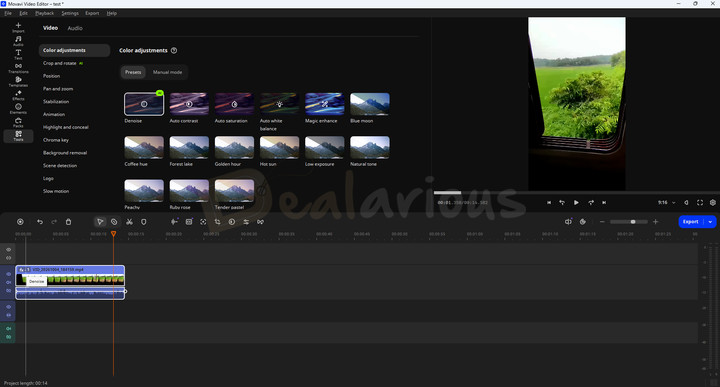Hide the top overlay track with its eye icon
This screenshot has width=720, height=387.
(8, 250)
